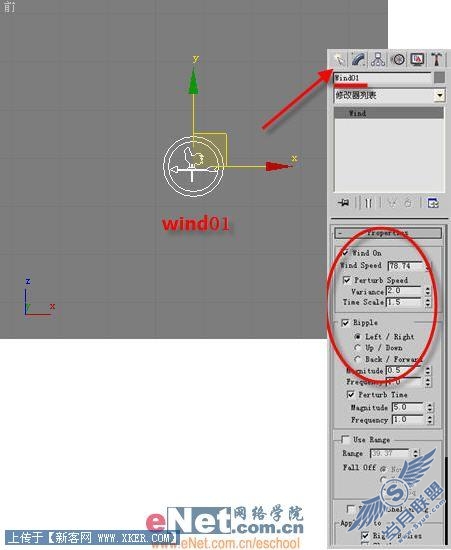Viewport: 451px width, 550px height.
Task: Enable the Use Range checkbox
Action: point(345,440)
